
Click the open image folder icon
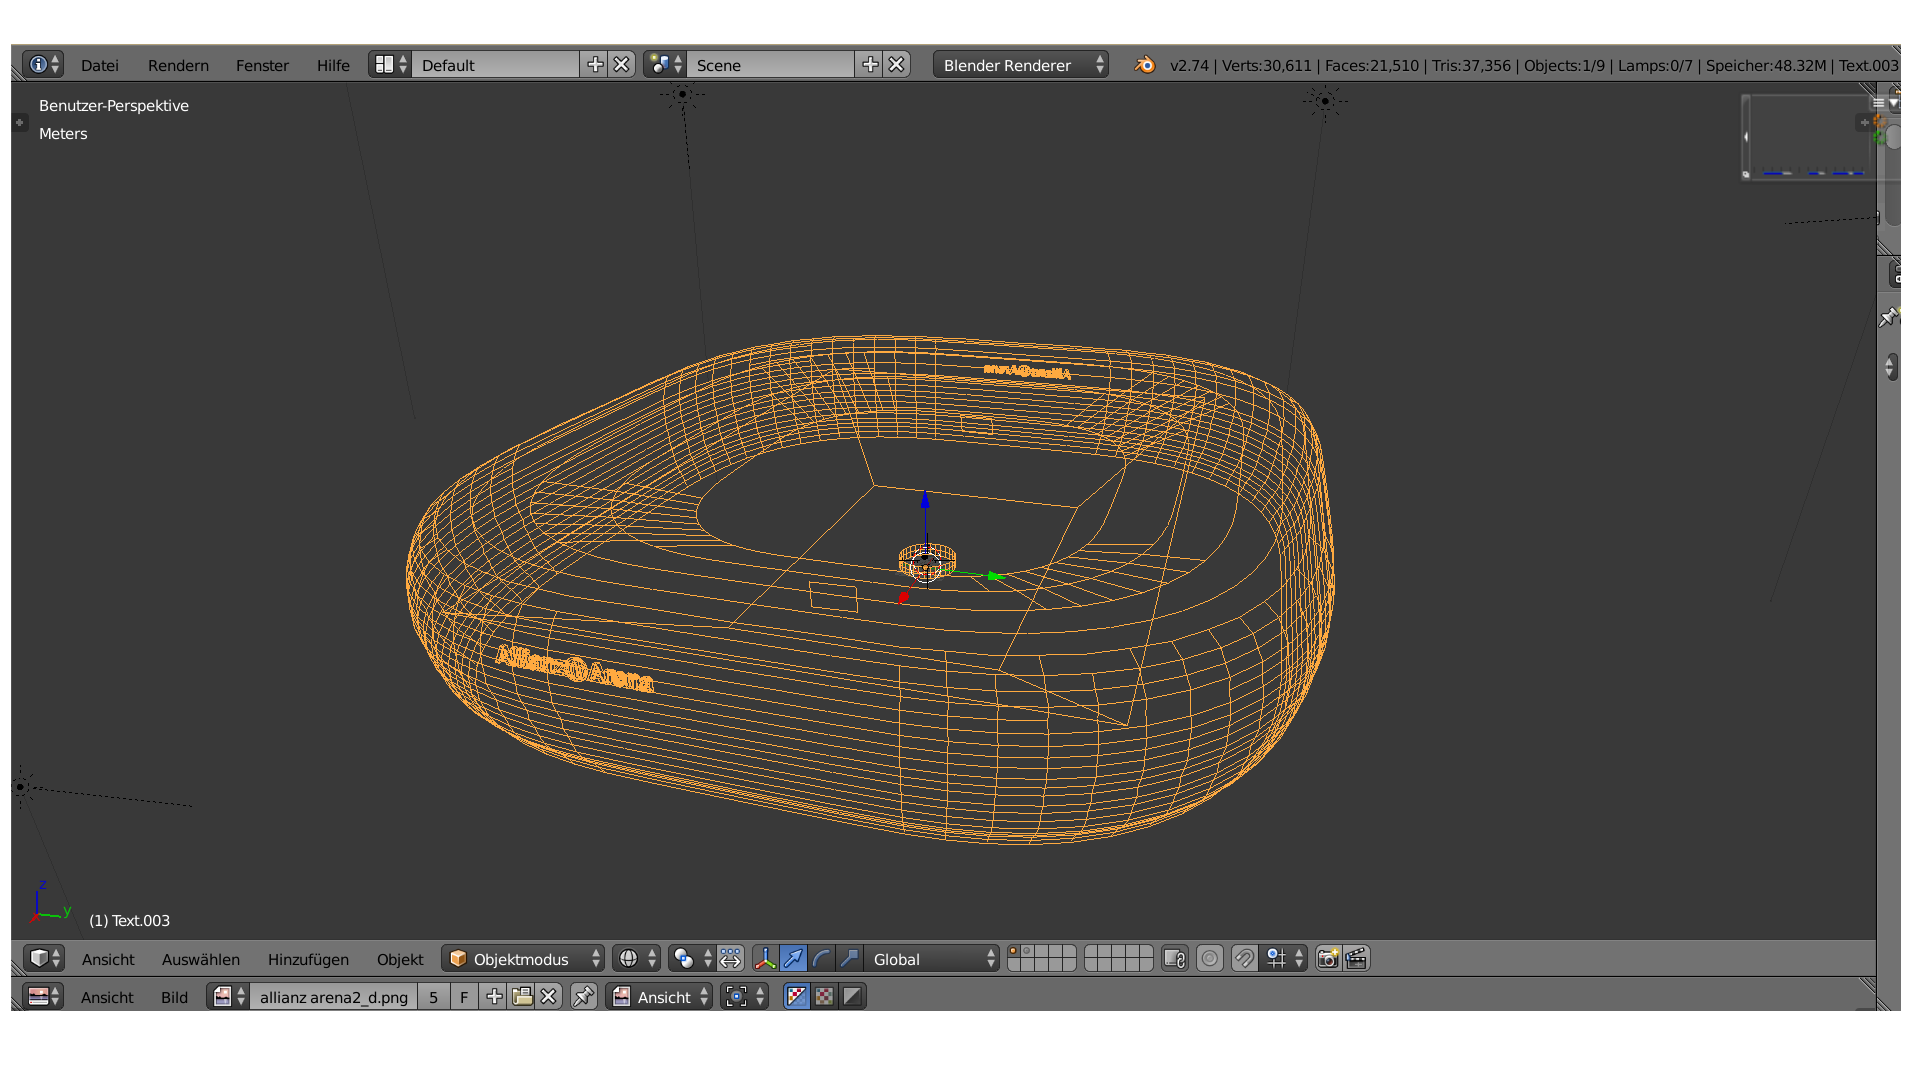pyautogui.click(x=522, y=997)
